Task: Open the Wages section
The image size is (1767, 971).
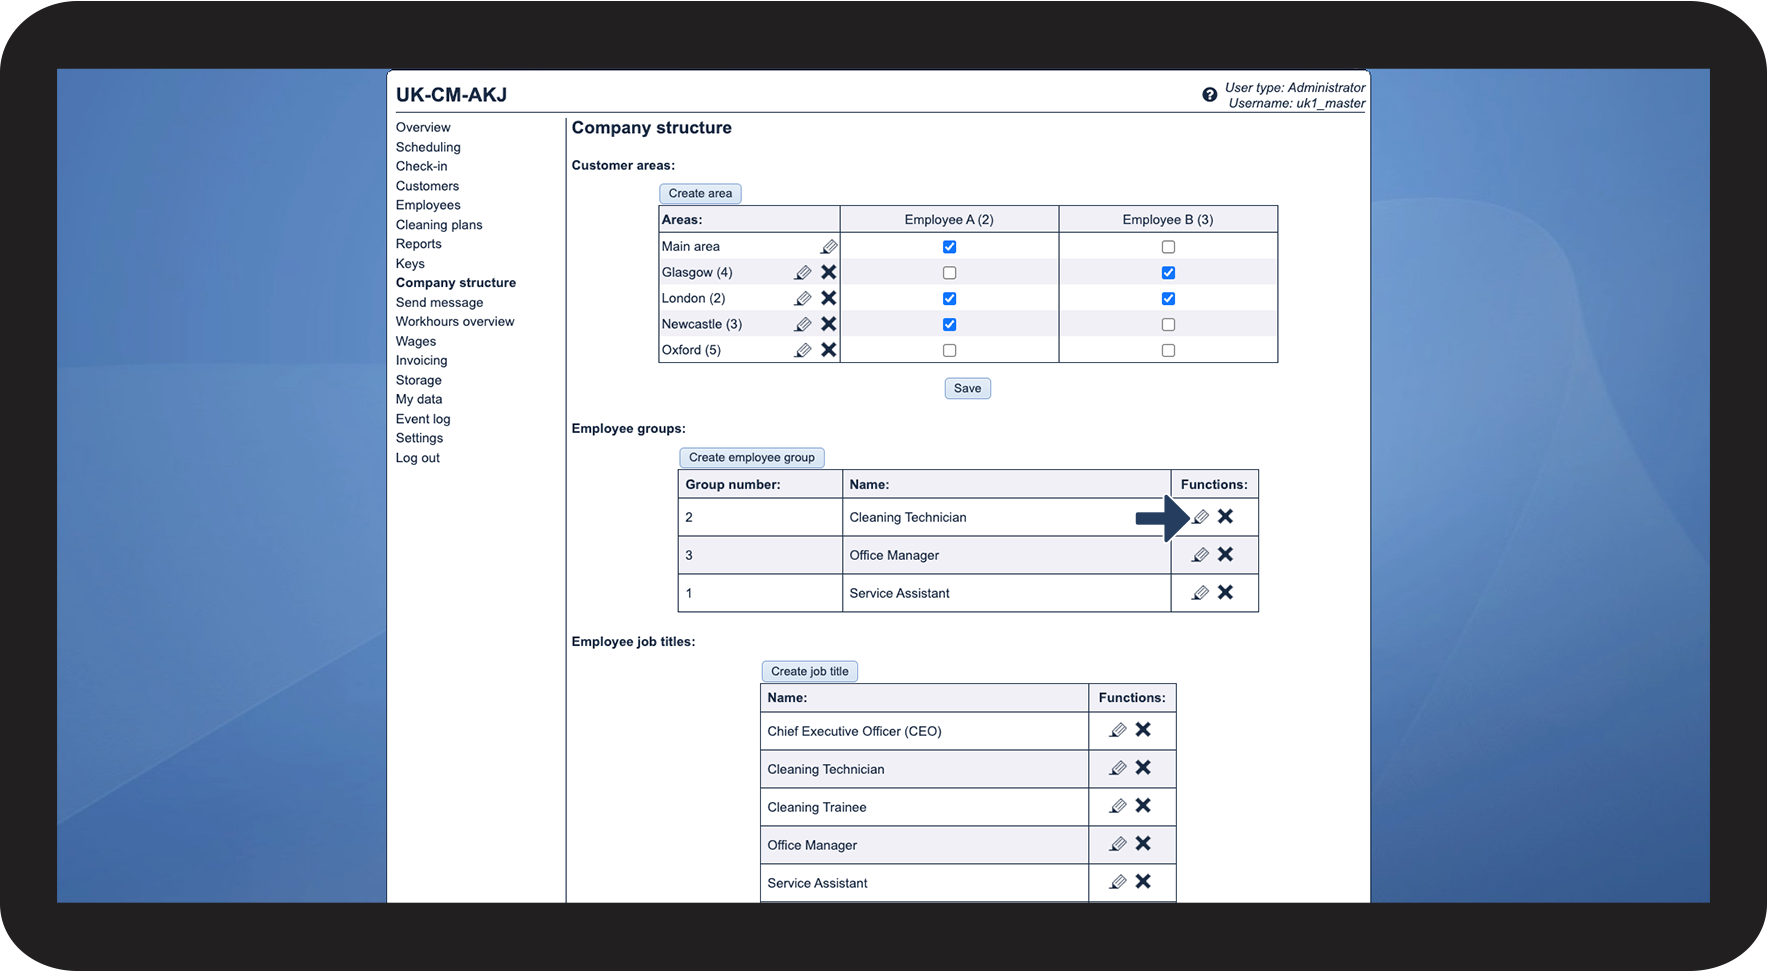Action: pos(416,342)
